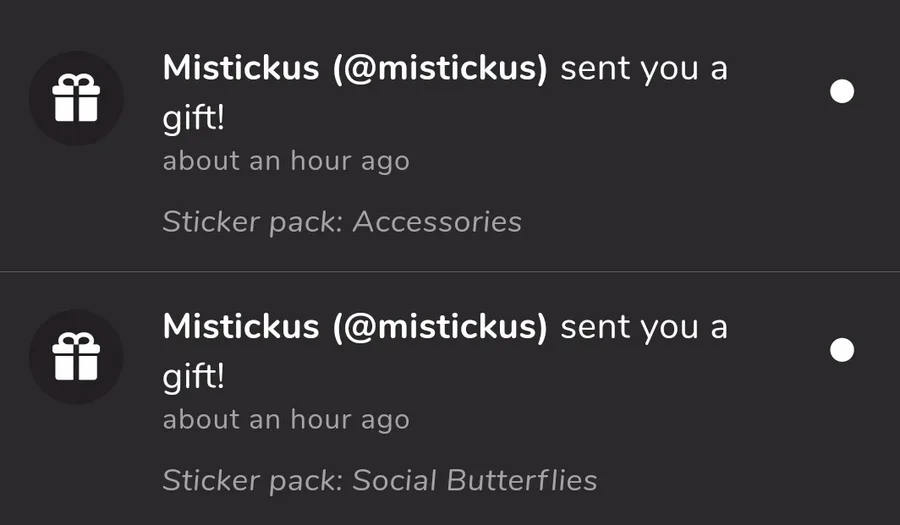Image resolution: width=900 pixels, height=525 pixels.
Task: Click the divider line between the two notifications
Action: click(450, 271)
